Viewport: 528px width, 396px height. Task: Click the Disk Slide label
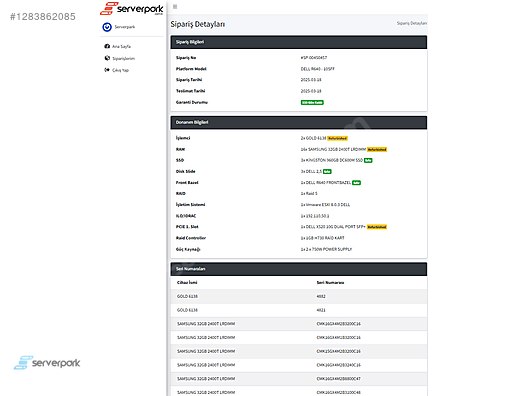(186, 171)
